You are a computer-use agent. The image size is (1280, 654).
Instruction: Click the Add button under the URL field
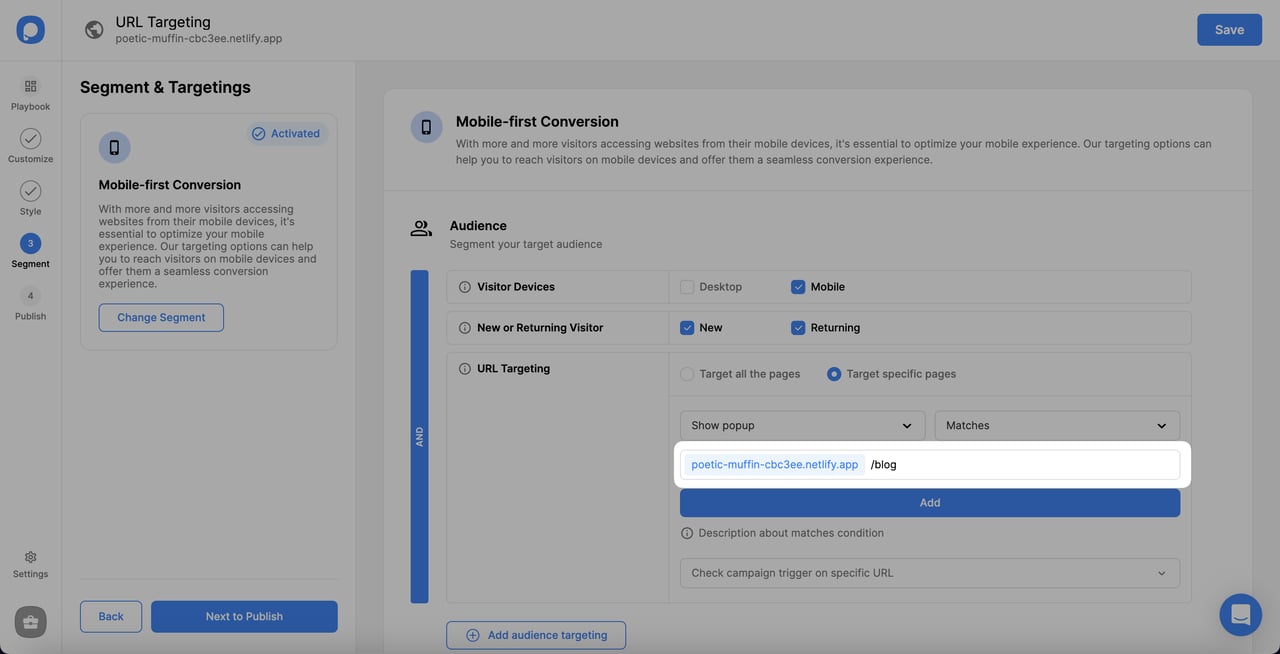929,502
